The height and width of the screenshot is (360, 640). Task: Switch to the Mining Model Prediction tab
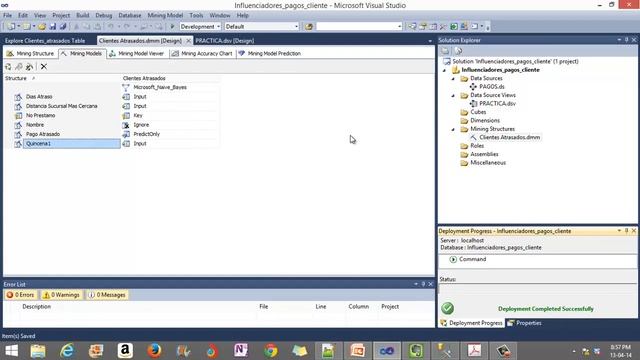(x=269, y=53)
